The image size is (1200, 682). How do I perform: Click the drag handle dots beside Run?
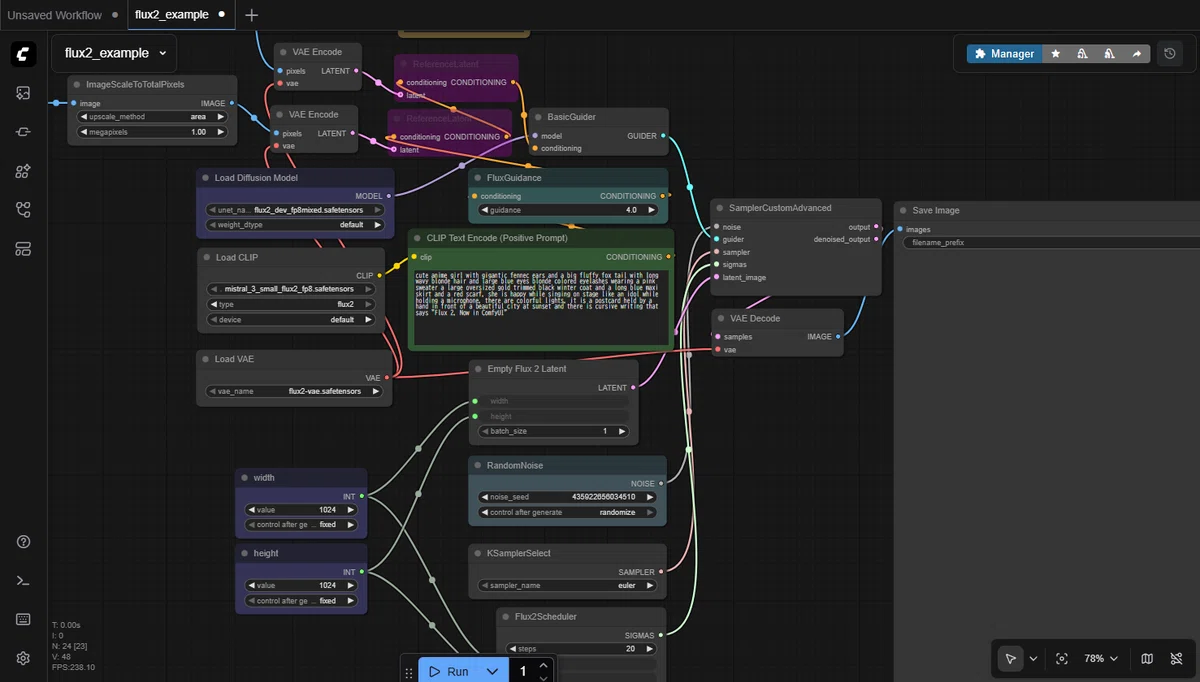[409, 672]
